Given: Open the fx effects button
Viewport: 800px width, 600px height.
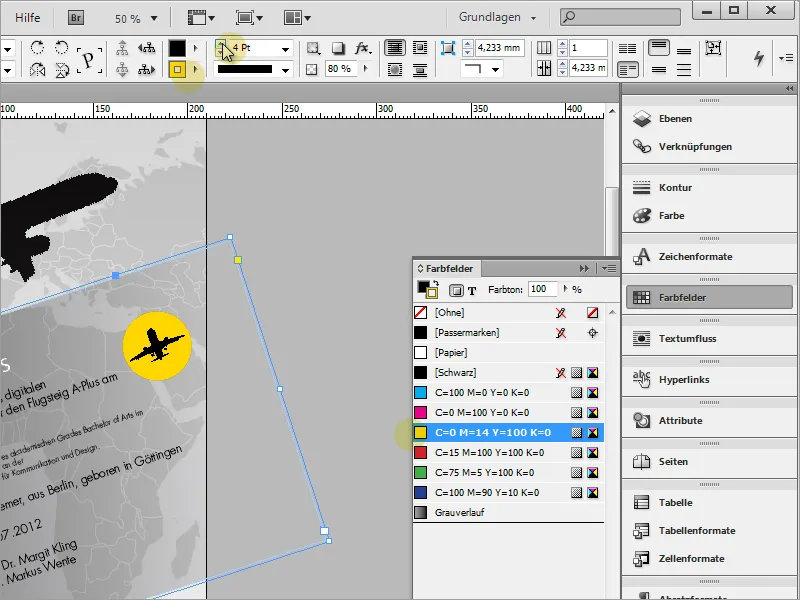Looking at the screenshot, I should (363, 48).
